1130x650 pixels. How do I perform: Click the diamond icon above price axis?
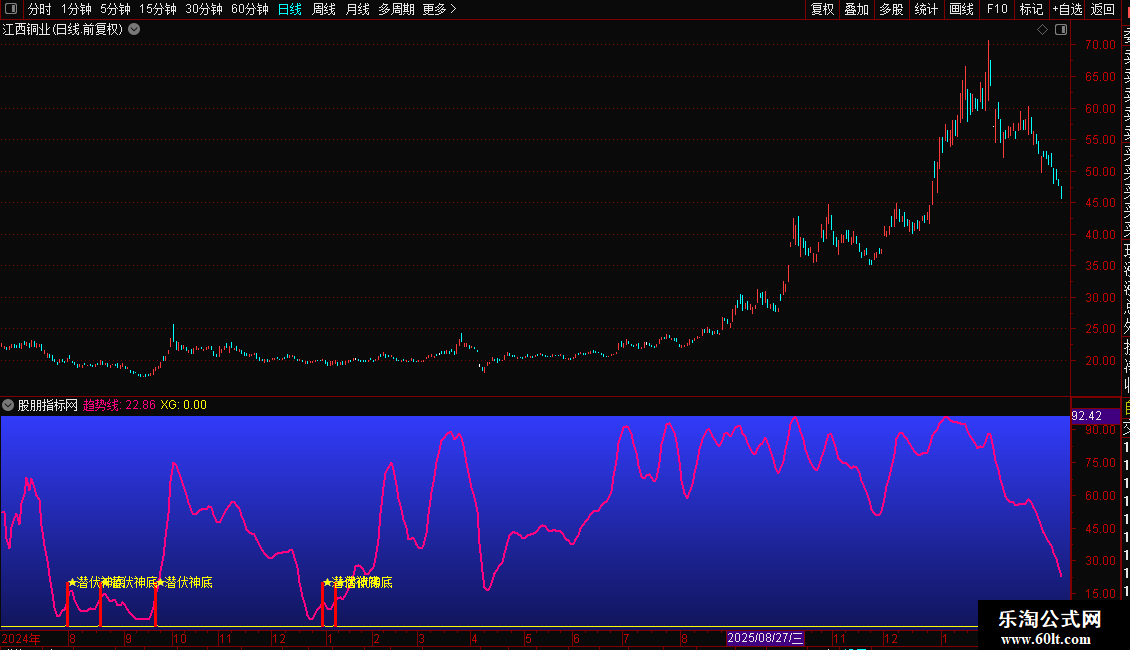point(1042,30)
